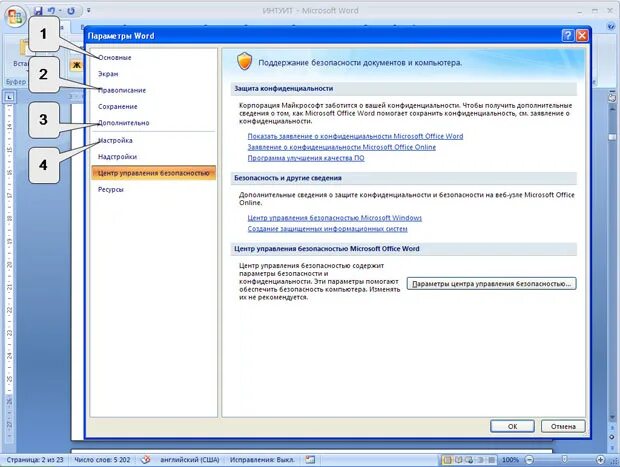The width and height of the screenshot is (620, 467).
Task: Switch to Web Layout view in status bar
Action: coord(469,460)
